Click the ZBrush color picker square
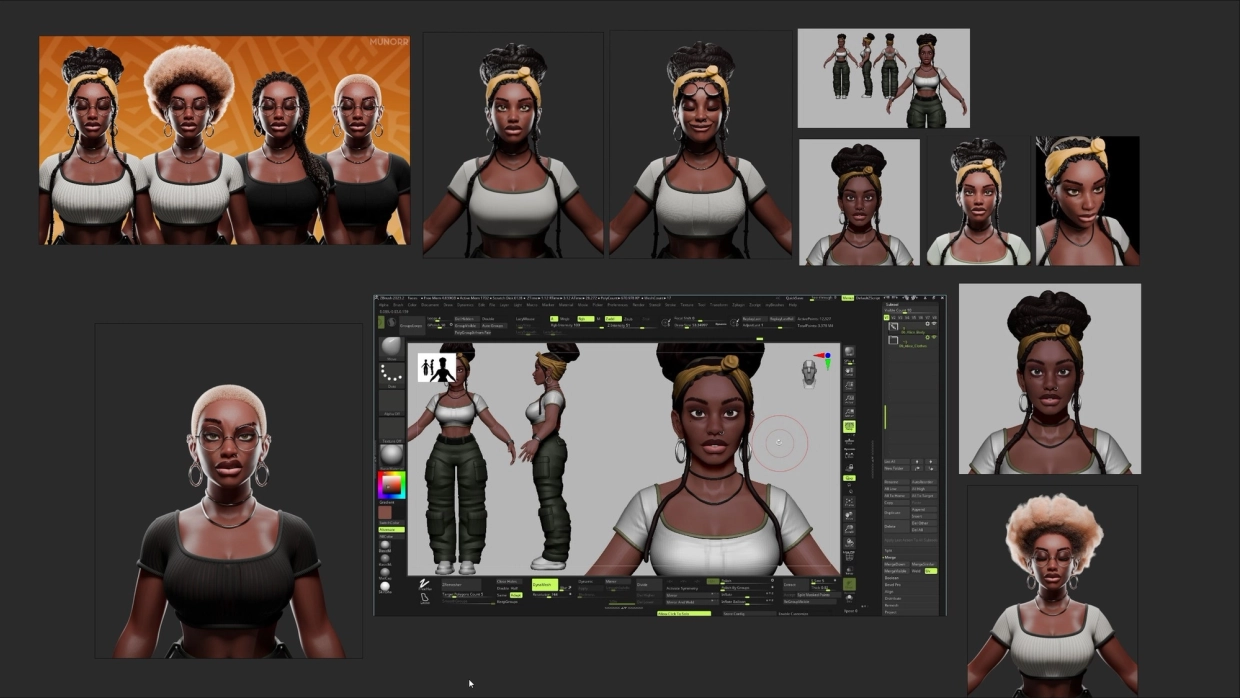This screenshot has height=698, width=1240. [x=392, y=485]
